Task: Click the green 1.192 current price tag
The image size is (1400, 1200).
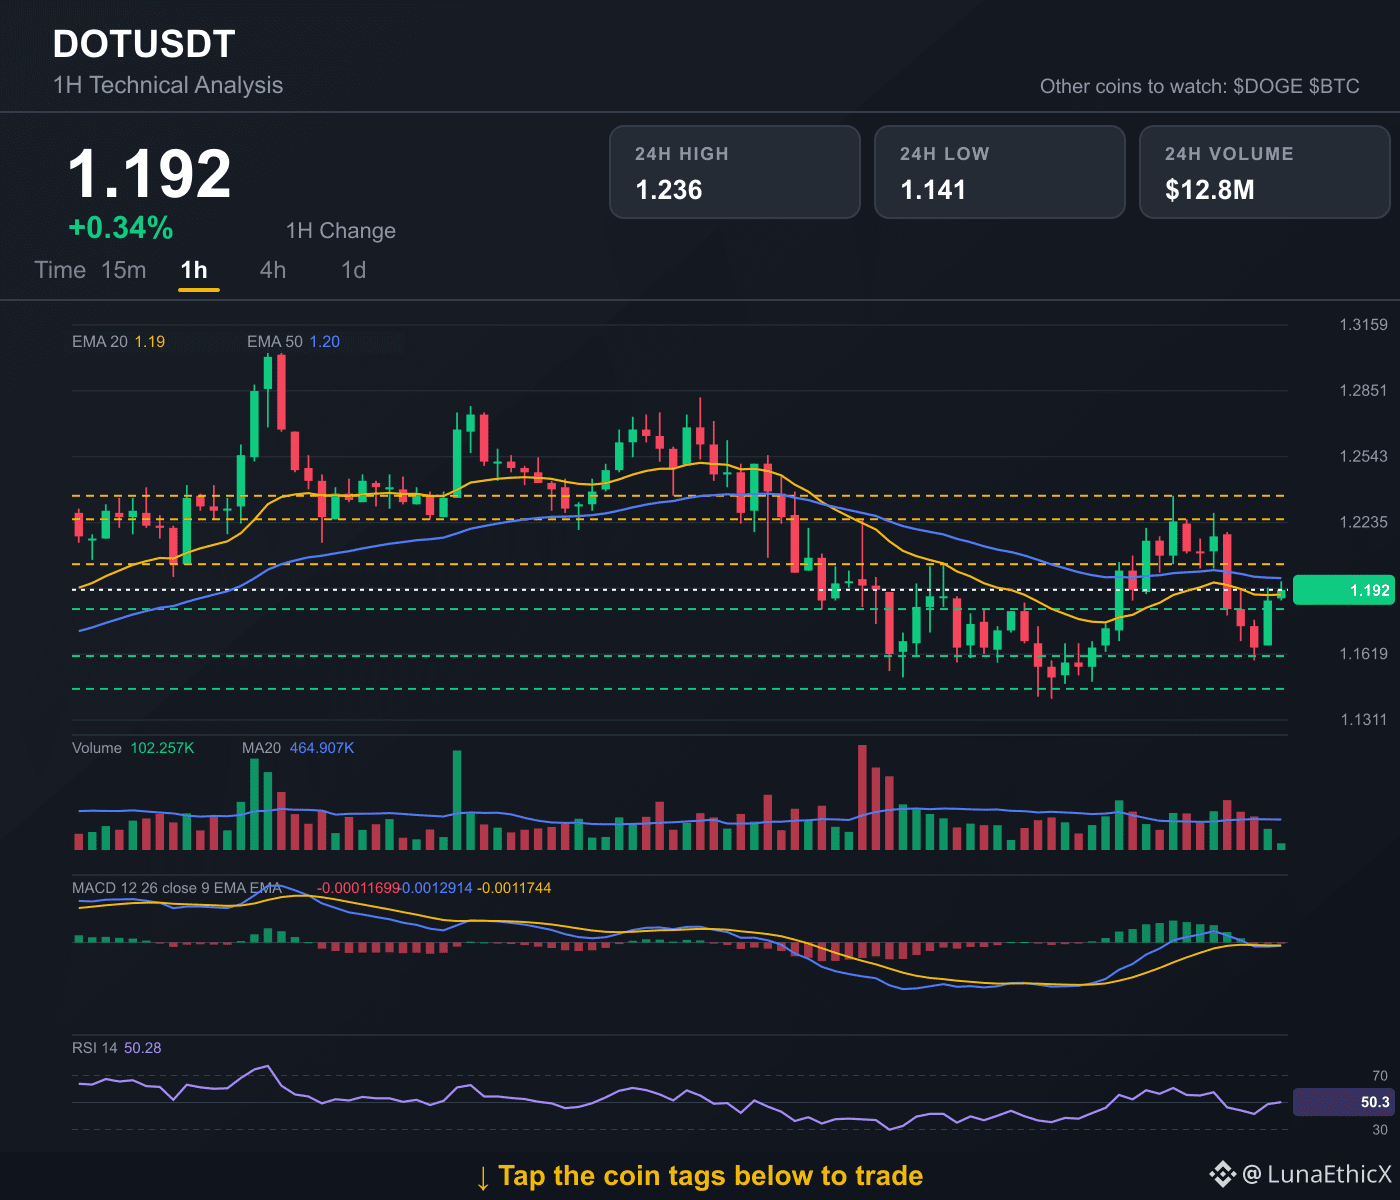Action: tap(1342, 590)
